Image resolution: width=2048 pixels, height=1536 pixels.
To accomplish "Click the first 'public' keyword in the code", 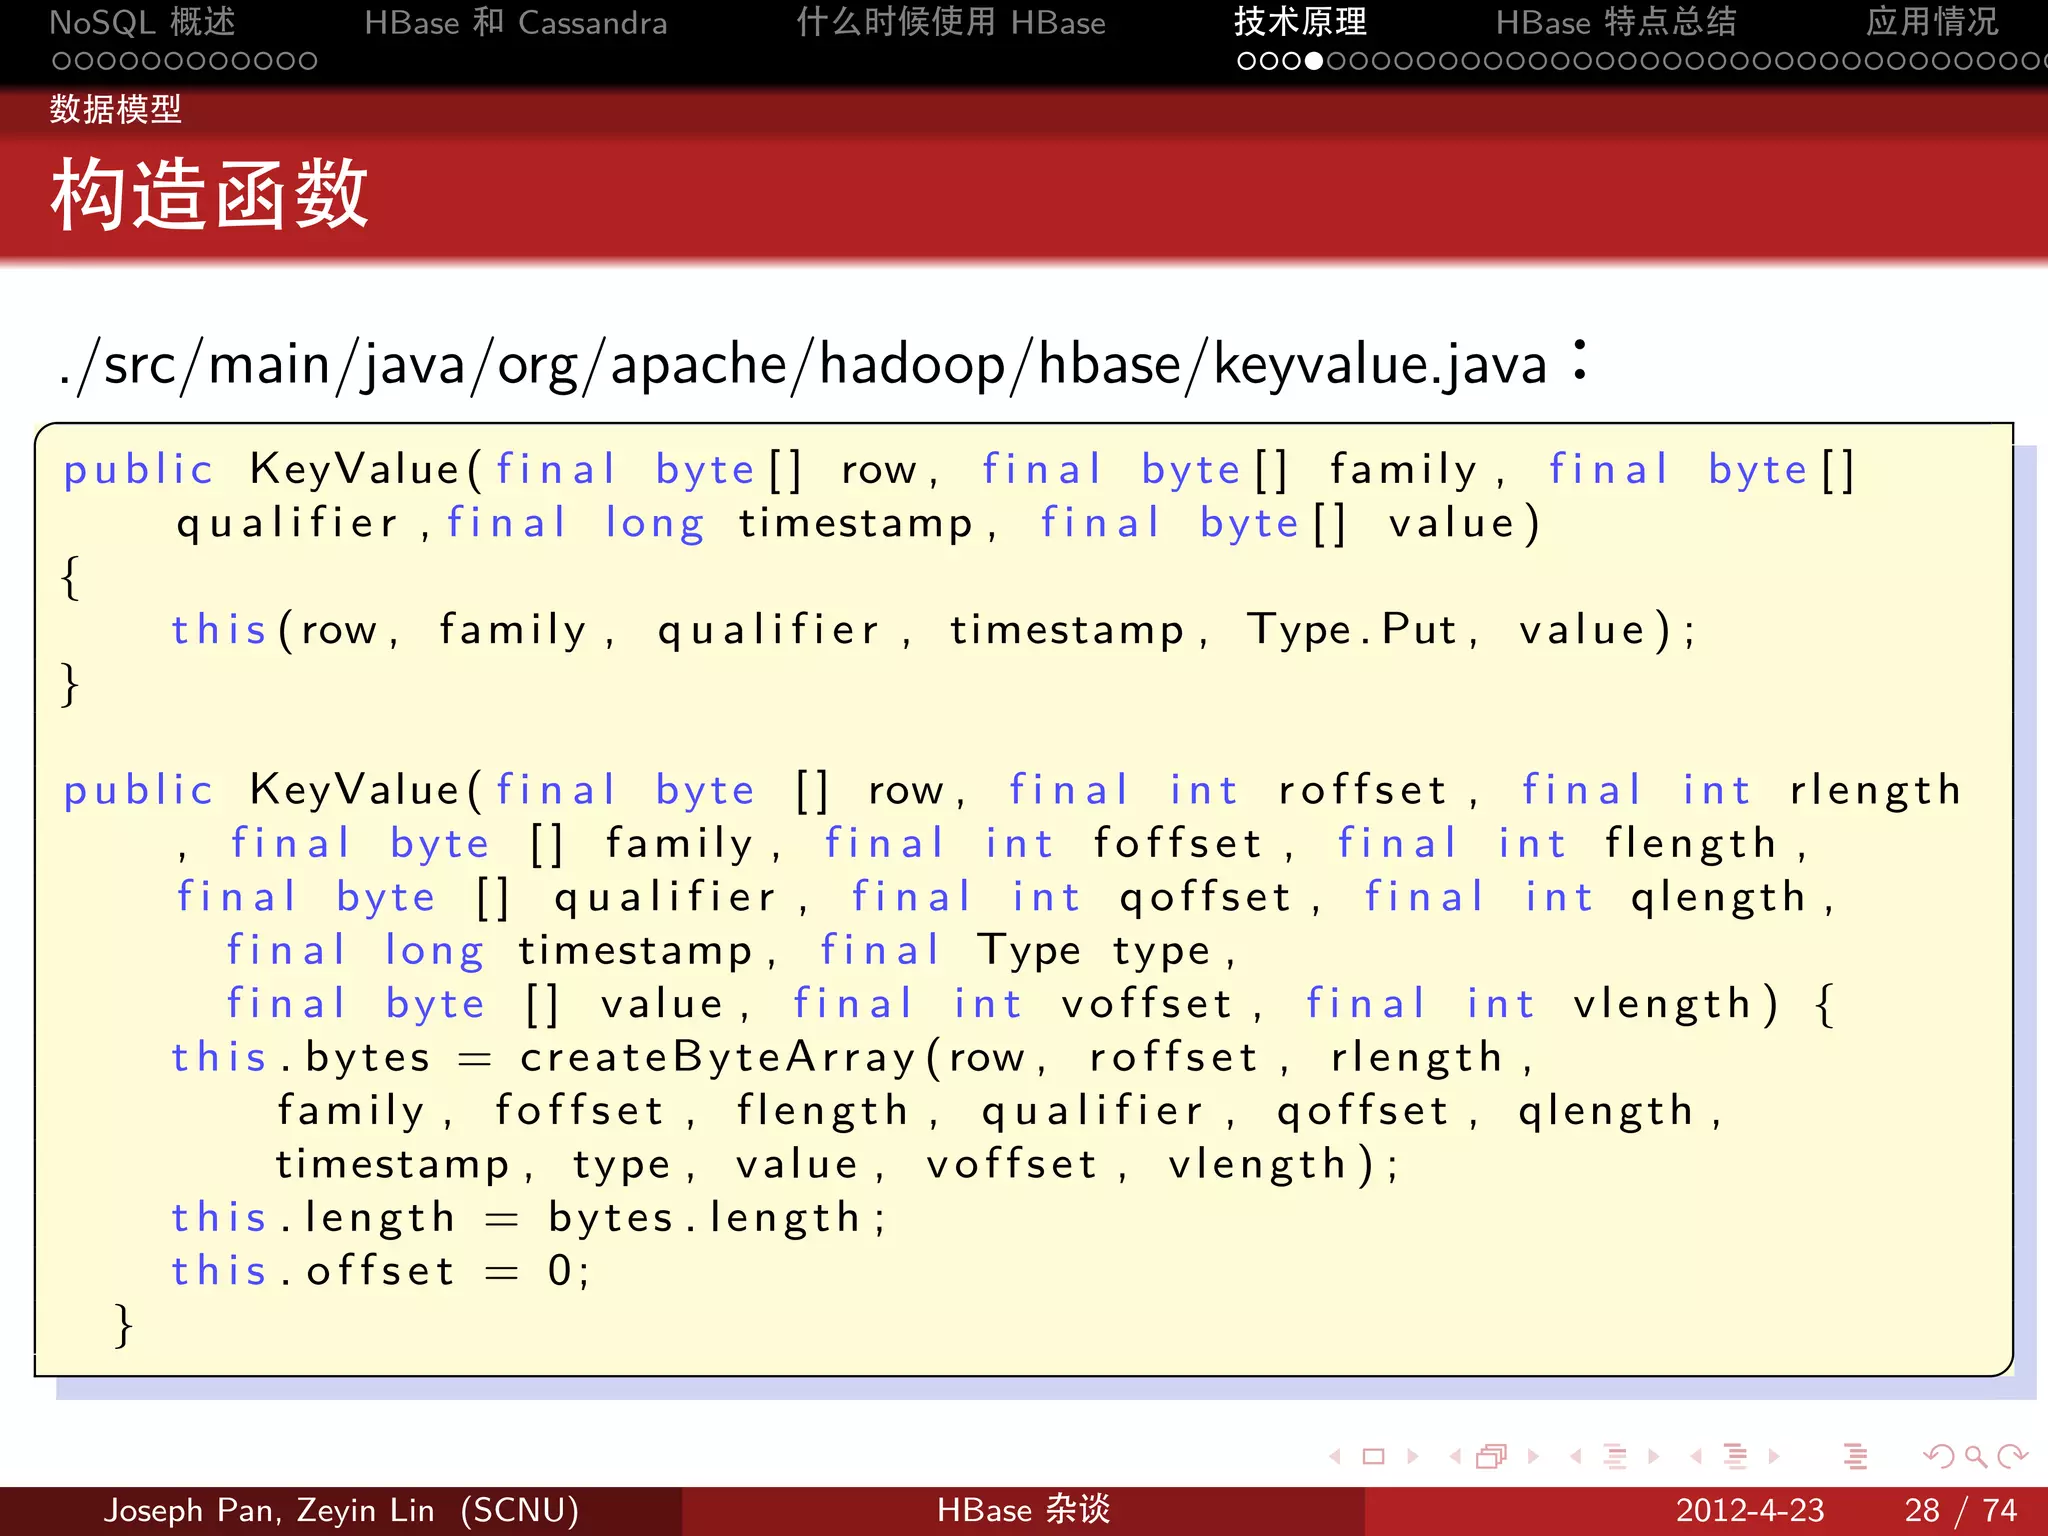I will point(139,470).
